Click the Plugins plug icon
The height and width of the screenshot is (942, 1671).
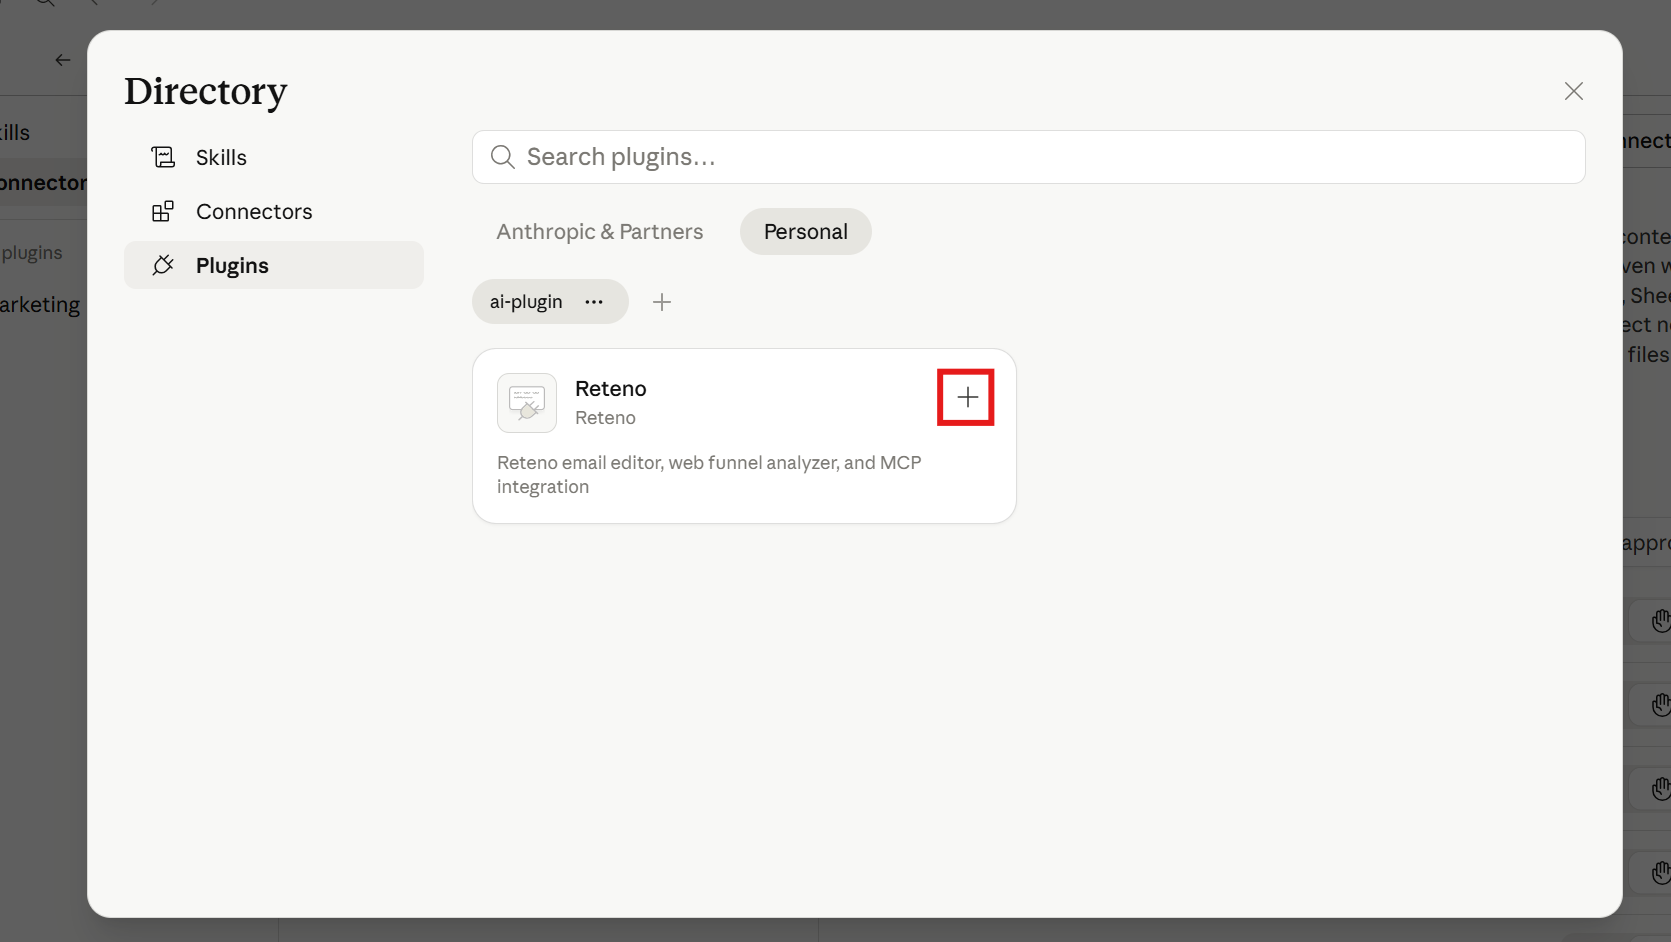tap(163, 265)
